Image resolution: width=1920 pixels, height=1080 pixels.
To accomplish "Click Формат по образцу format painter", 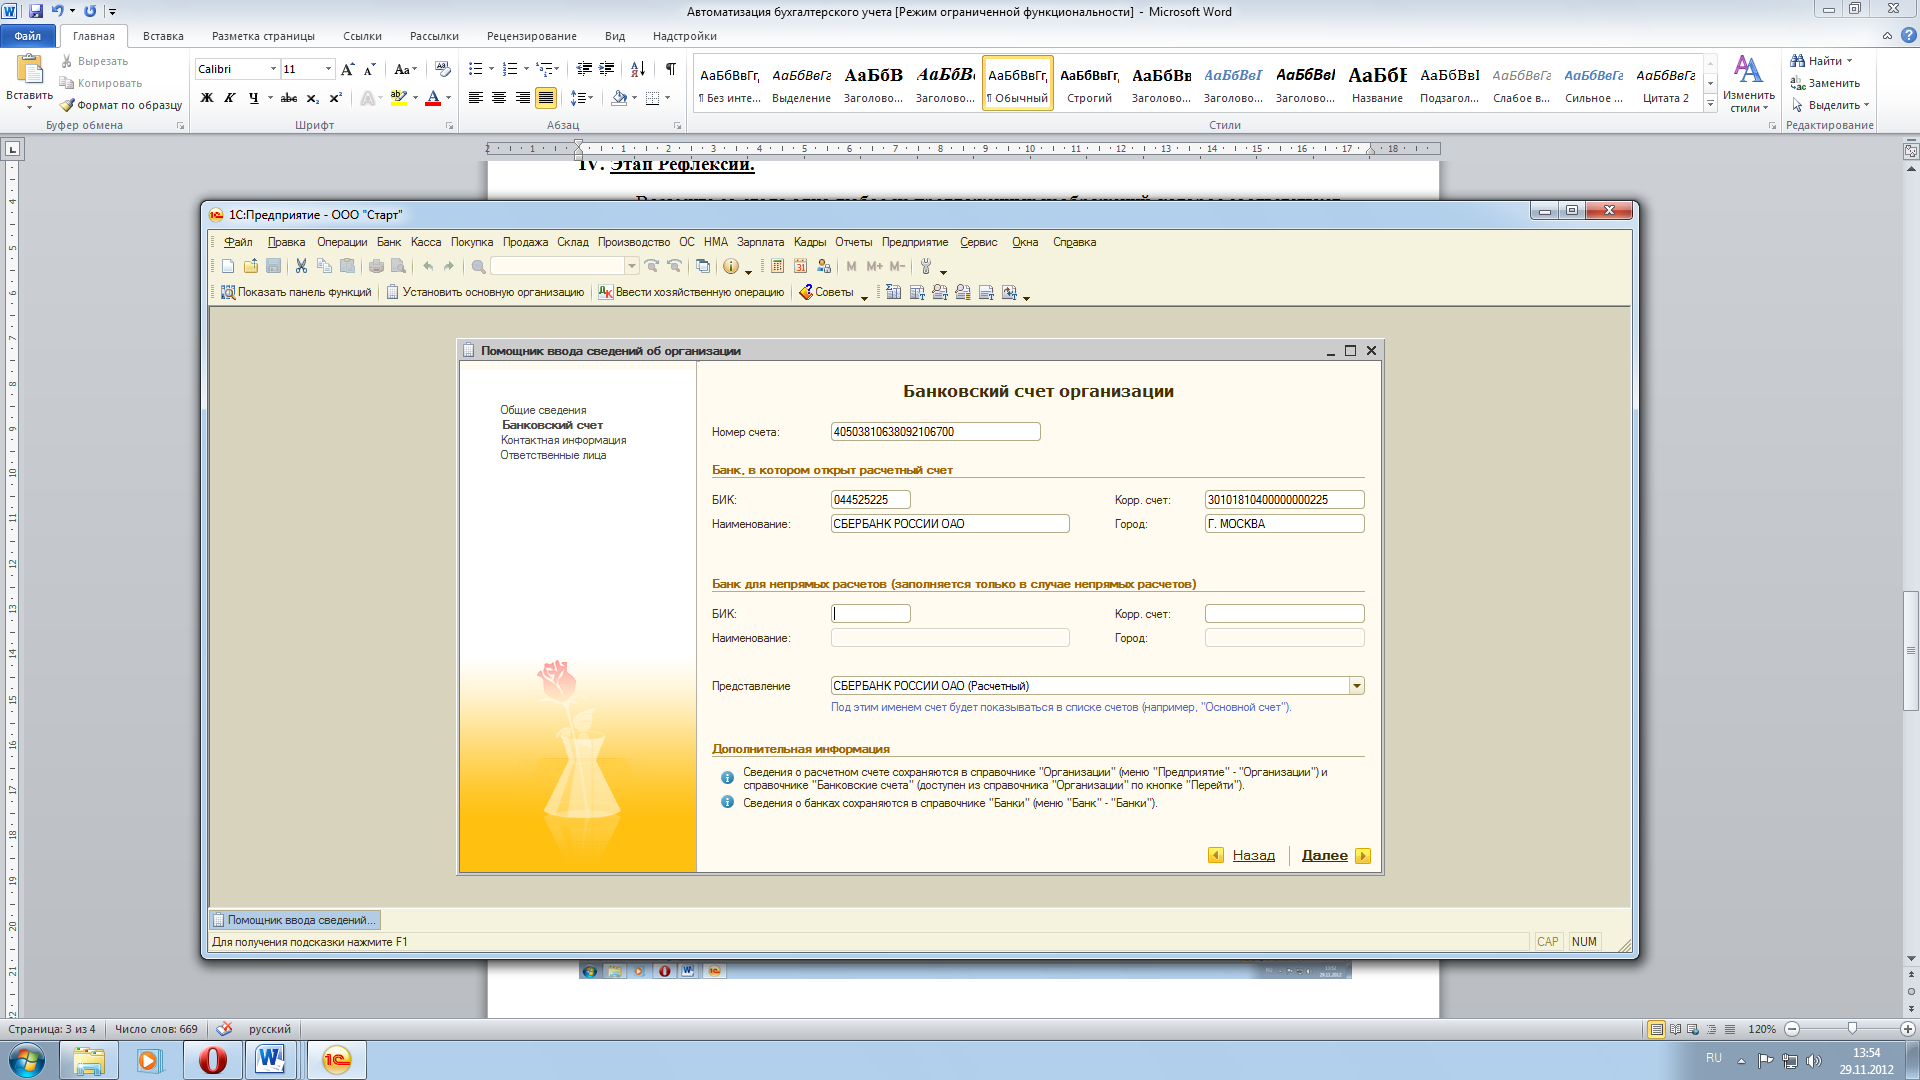I will pos(121,105).
